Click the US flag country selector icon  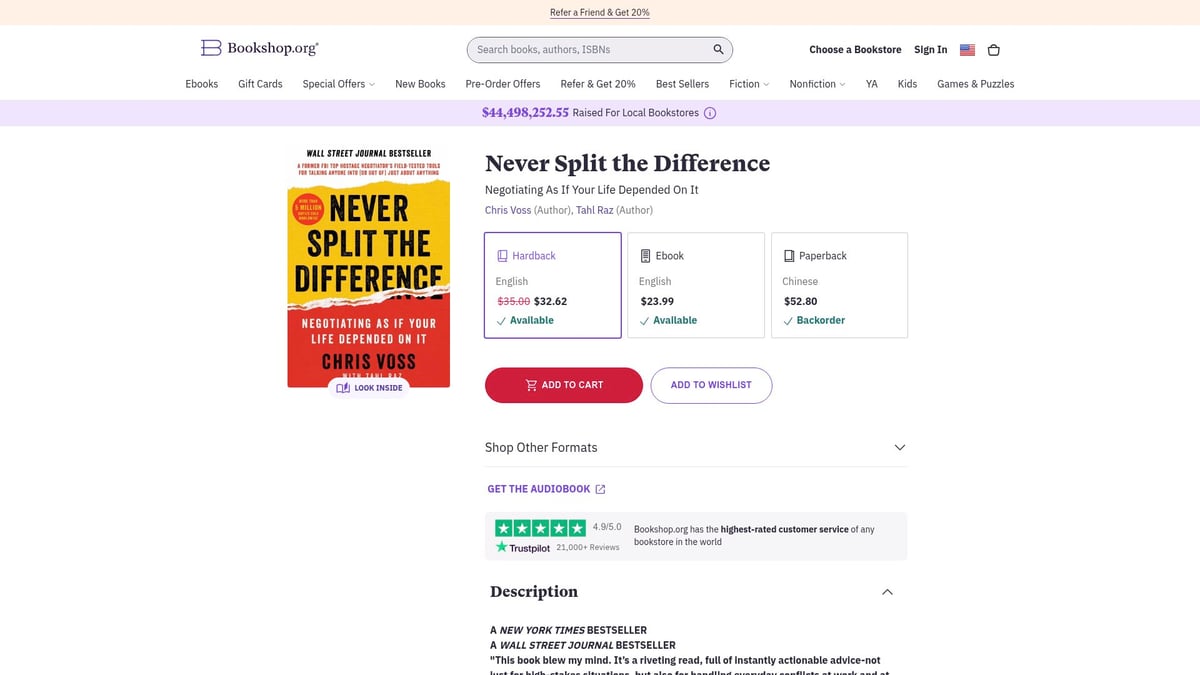(966, 49)
